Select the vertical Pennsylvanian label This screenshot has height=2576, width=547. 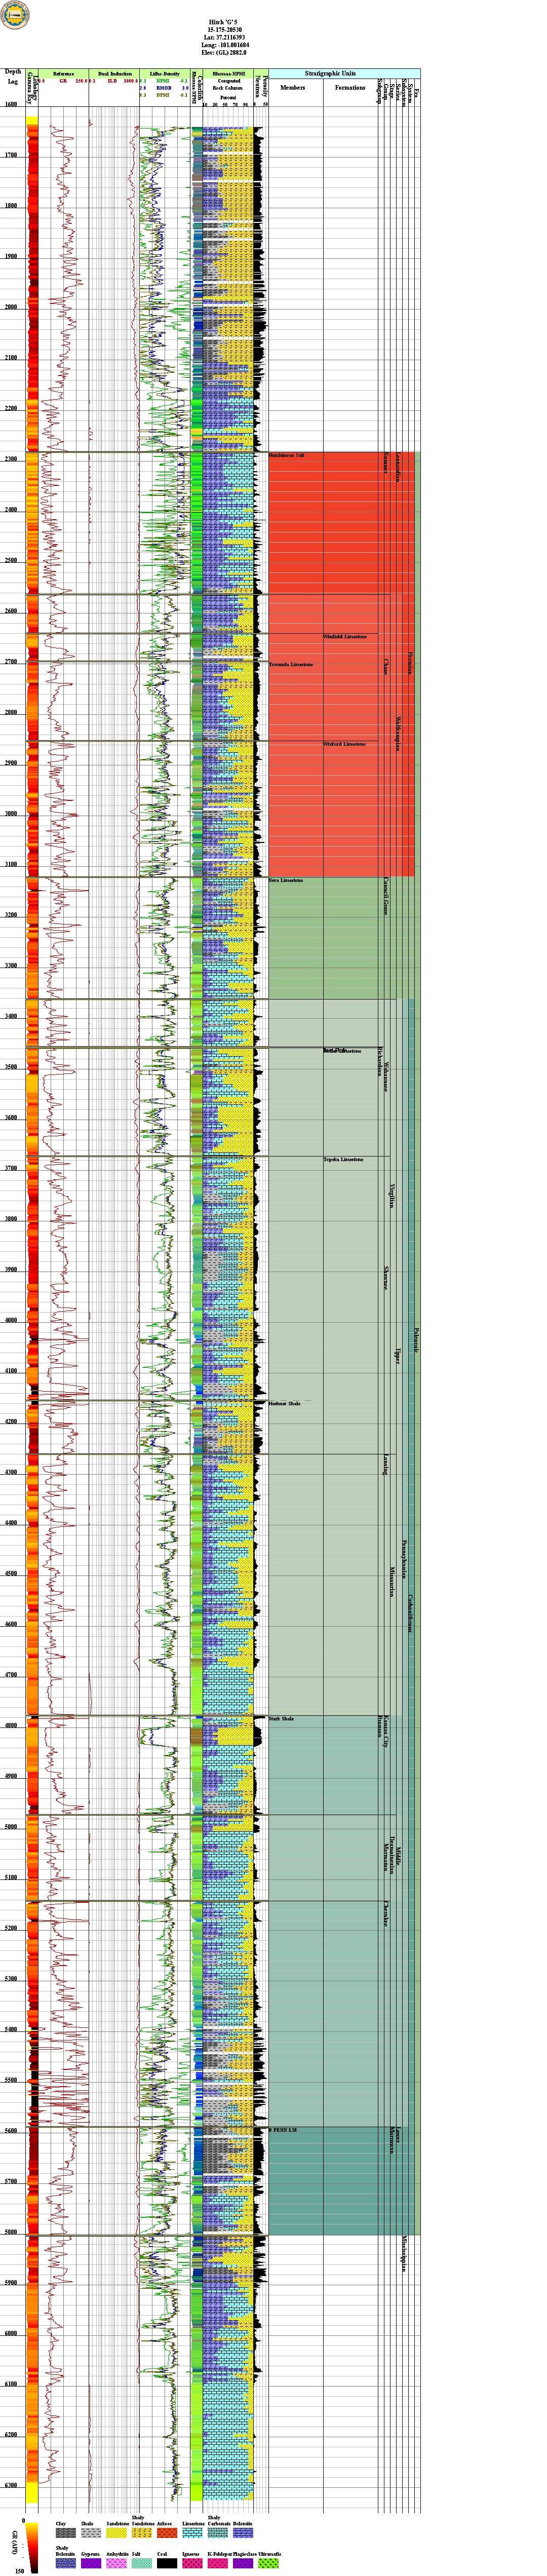click(405, 1560)
